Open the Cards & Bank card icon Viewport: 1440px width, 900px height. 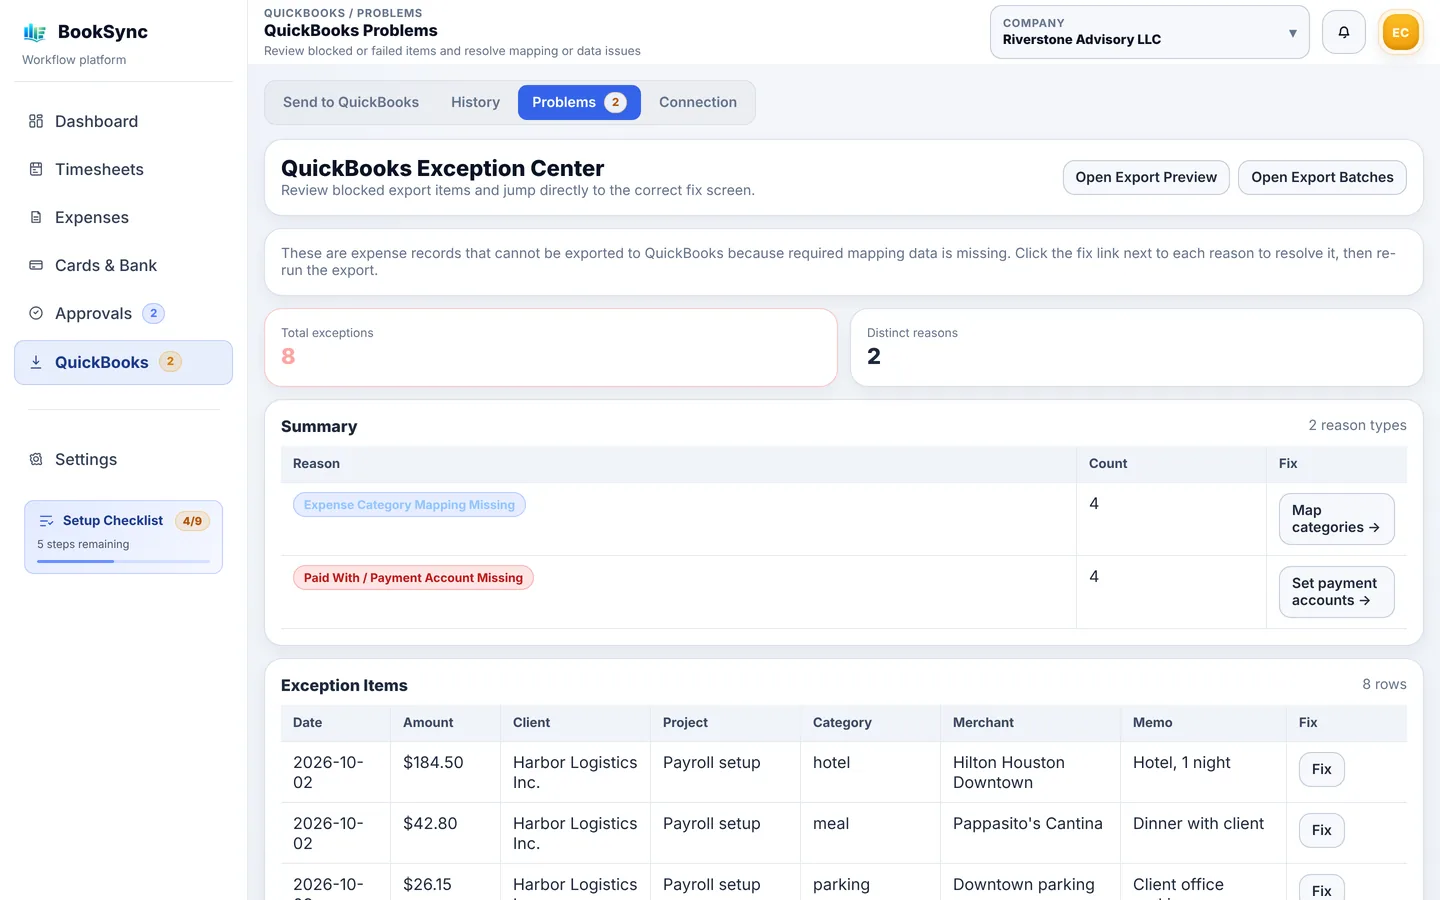(x=36, y=265)
